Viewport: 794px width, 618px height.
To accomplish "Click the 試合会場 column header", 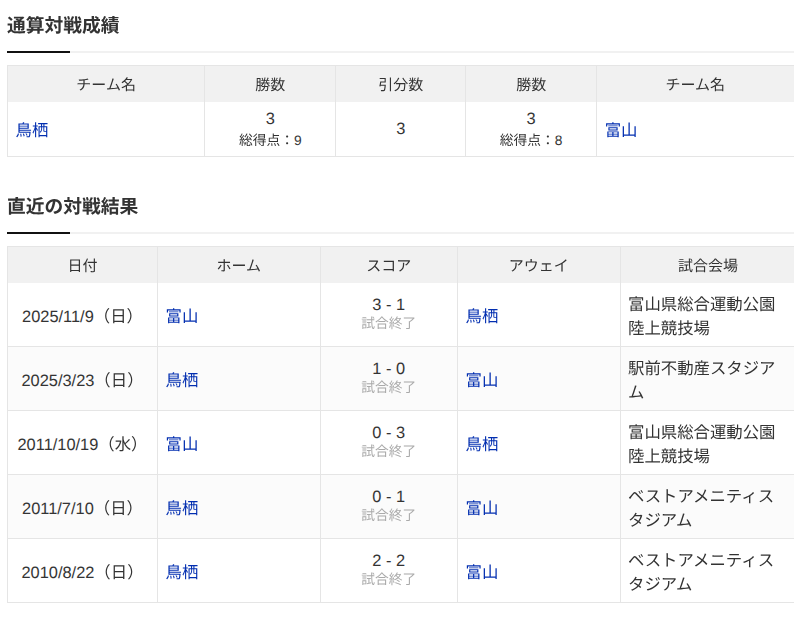I will 707,265.
